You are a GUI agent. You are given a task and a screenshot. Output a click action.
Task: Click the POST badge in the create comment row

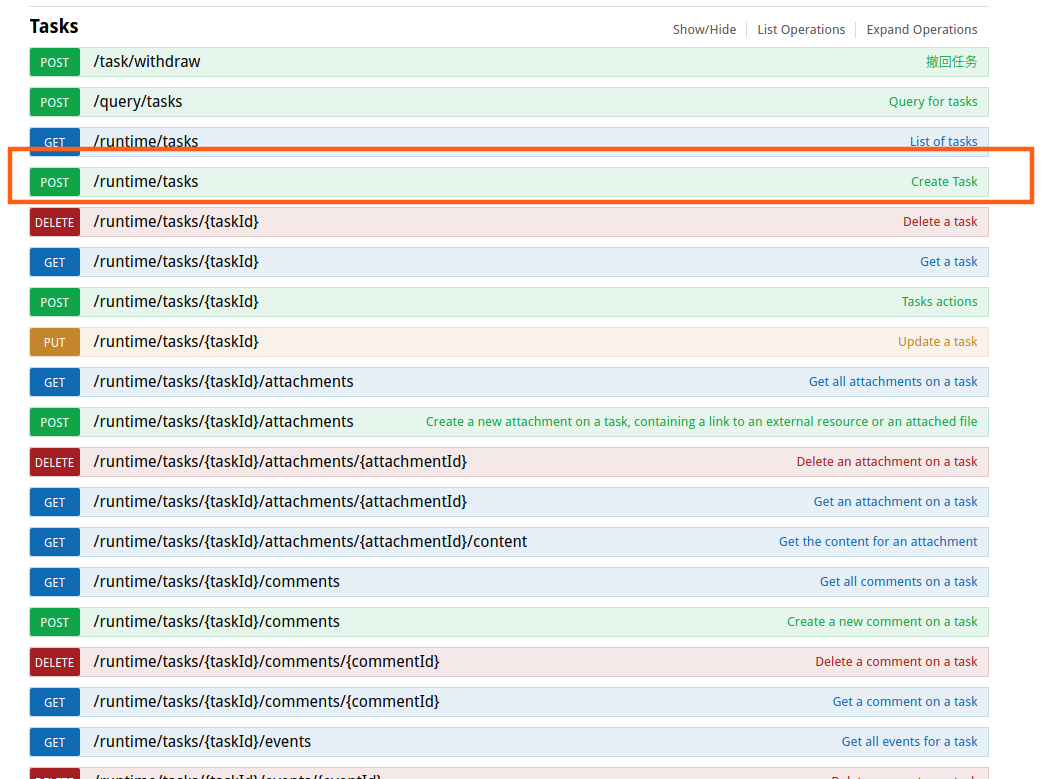coord(54,622)
